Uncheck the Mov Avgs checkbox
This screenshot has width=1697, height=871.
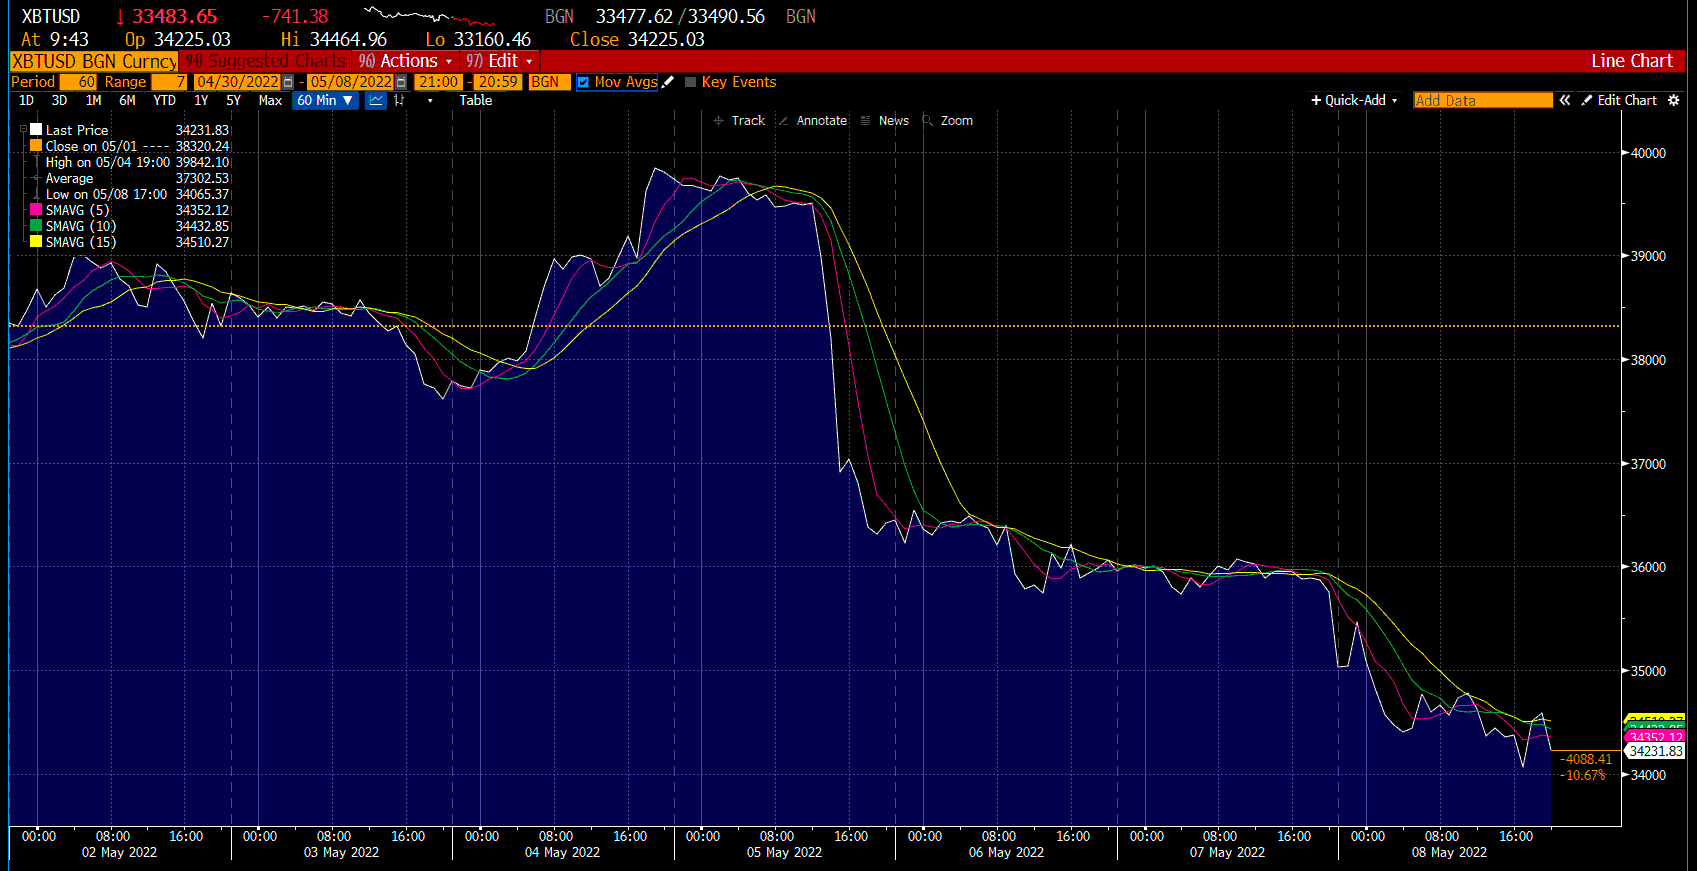pyautogui.click(x=583, y=83)
